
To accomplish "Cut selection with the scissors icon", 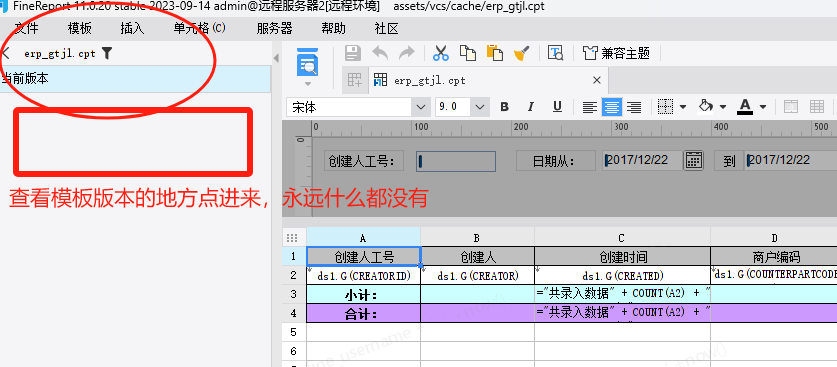I will 441,53.
